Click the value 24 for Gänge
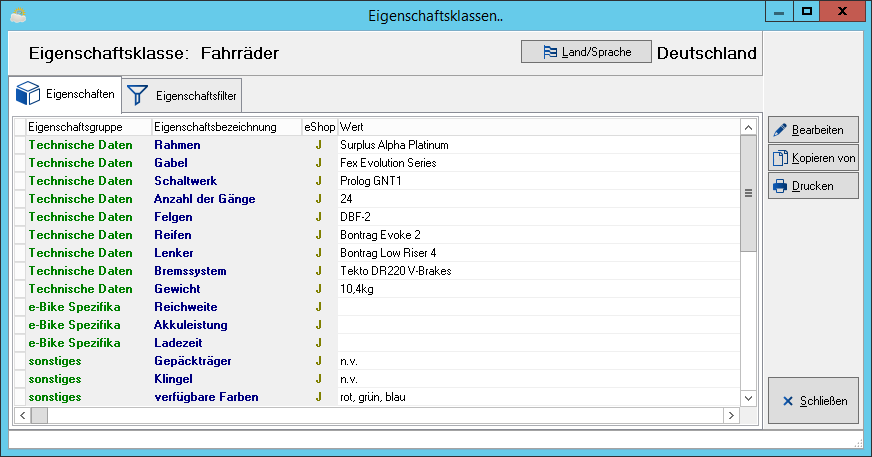The width and height of the screenshot is (872, 457). coord(346,199)
